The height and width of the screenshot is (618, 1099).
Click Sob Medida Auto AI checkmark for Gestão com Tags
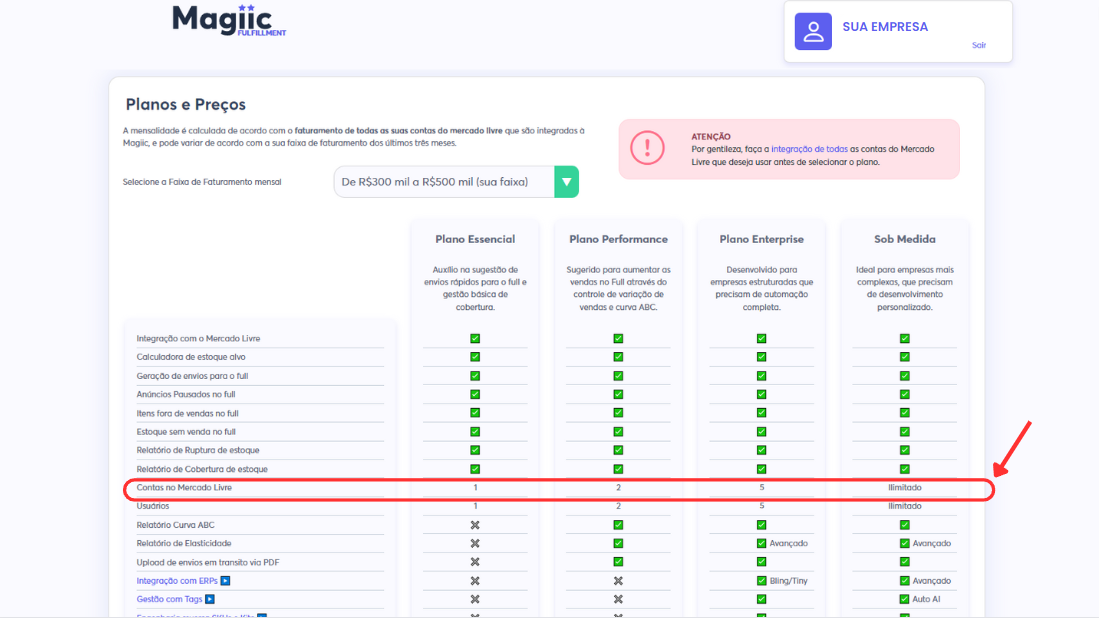904,599
